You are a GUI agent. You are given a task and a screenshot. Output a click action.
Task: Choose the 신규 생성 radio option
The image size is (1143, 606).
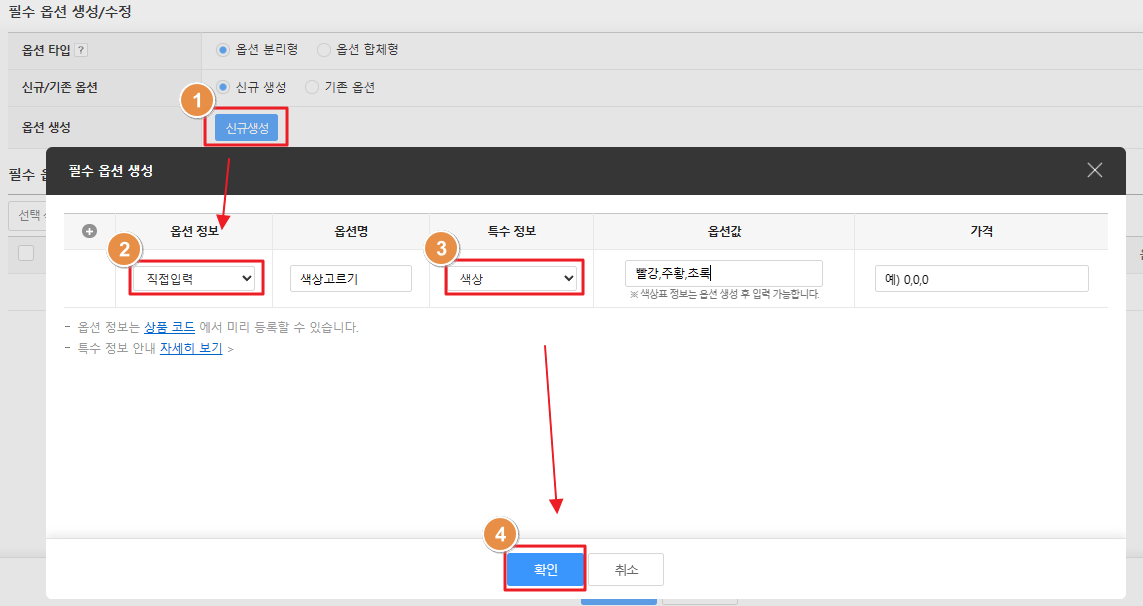[223, 87]
